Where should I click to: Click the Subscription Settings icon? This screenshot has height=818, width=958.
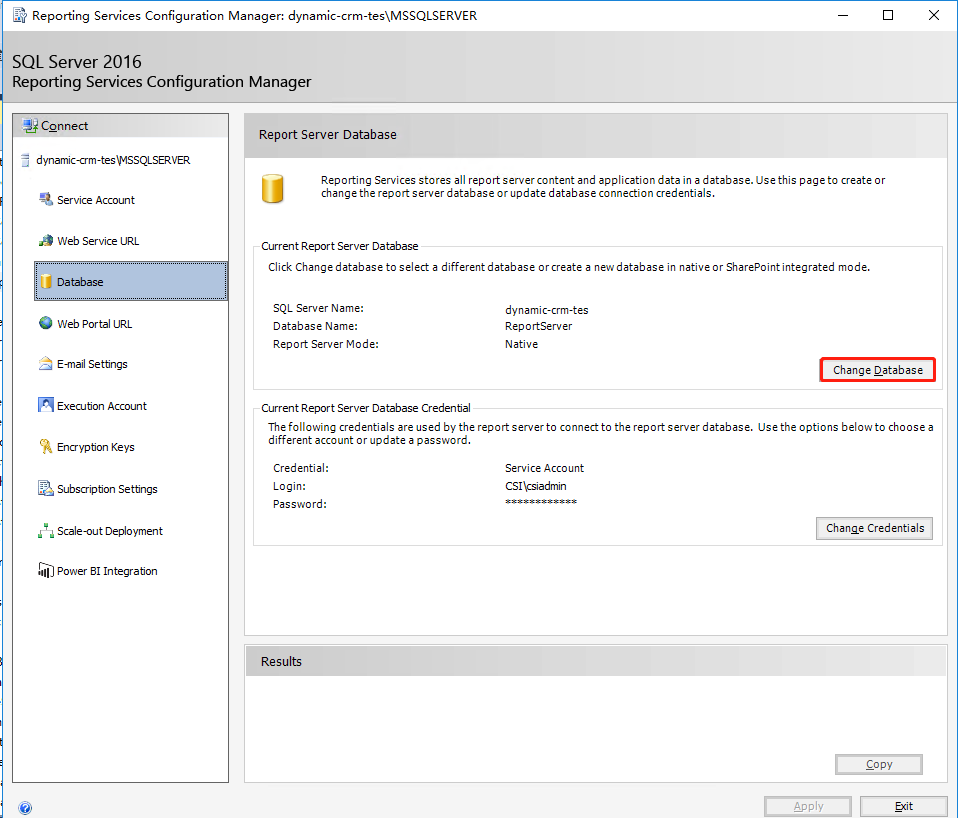pyautogui.click(x=46, y=488)
